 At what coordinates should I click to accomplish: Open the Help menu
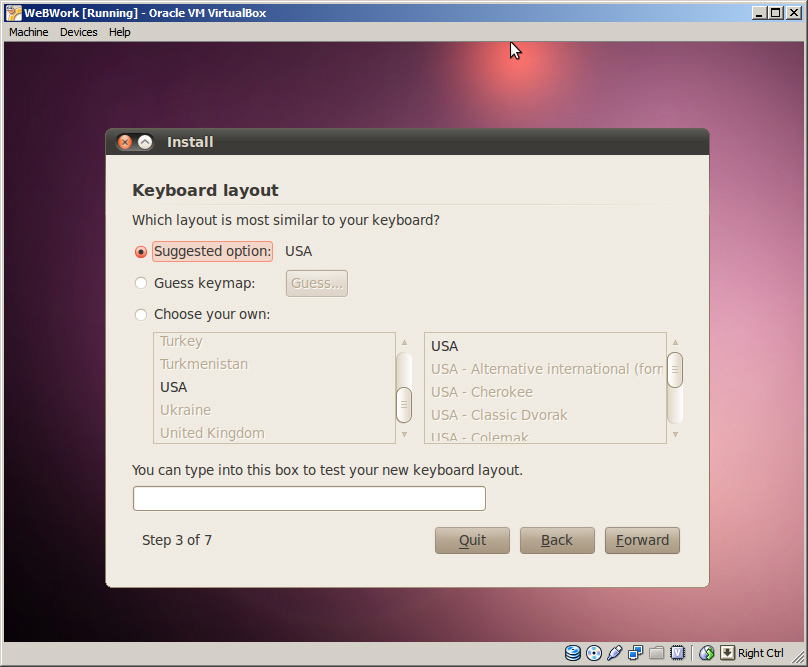[x=120, y=32]
